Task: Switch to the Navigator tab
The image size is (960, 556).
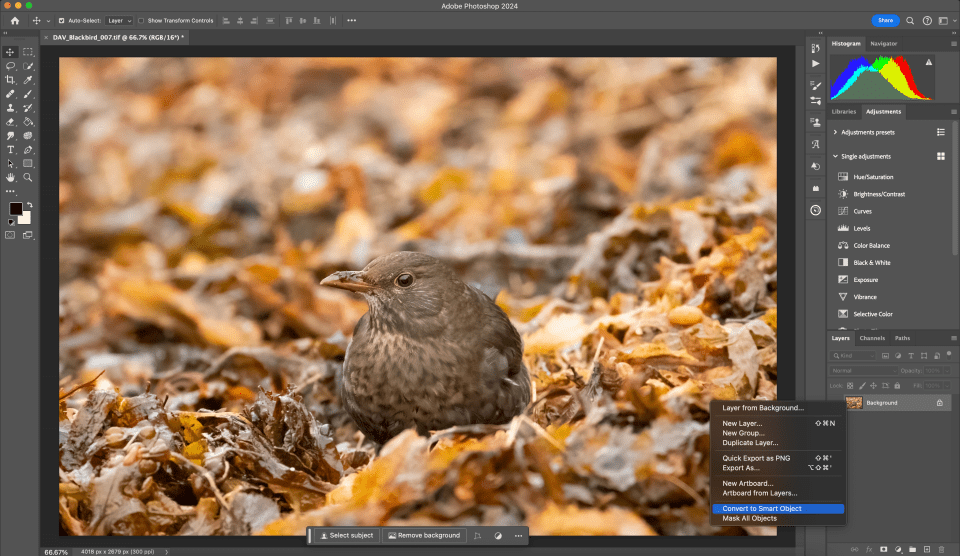Action: (x=883, y=43)
